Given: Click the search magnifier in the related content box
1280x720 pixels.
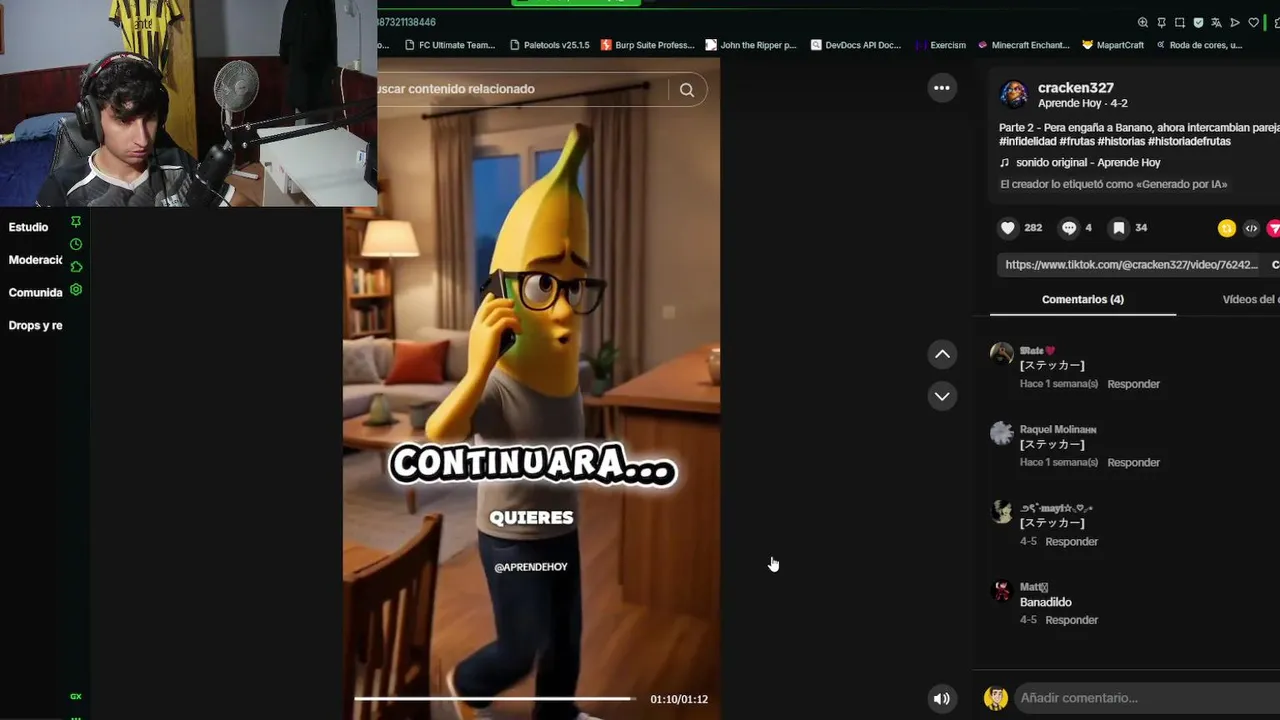Looking at the screenshot, I should (x=687, y=90).
